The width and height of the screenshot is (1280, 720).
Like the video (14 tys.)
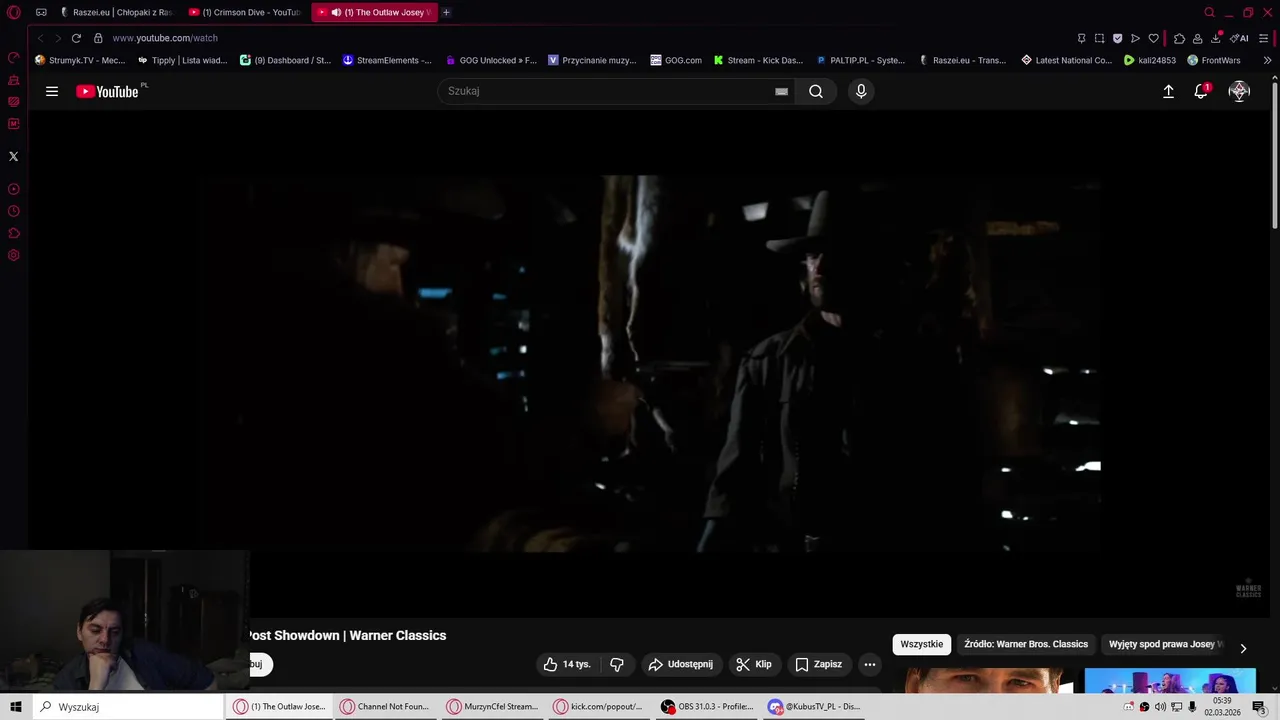567,664
